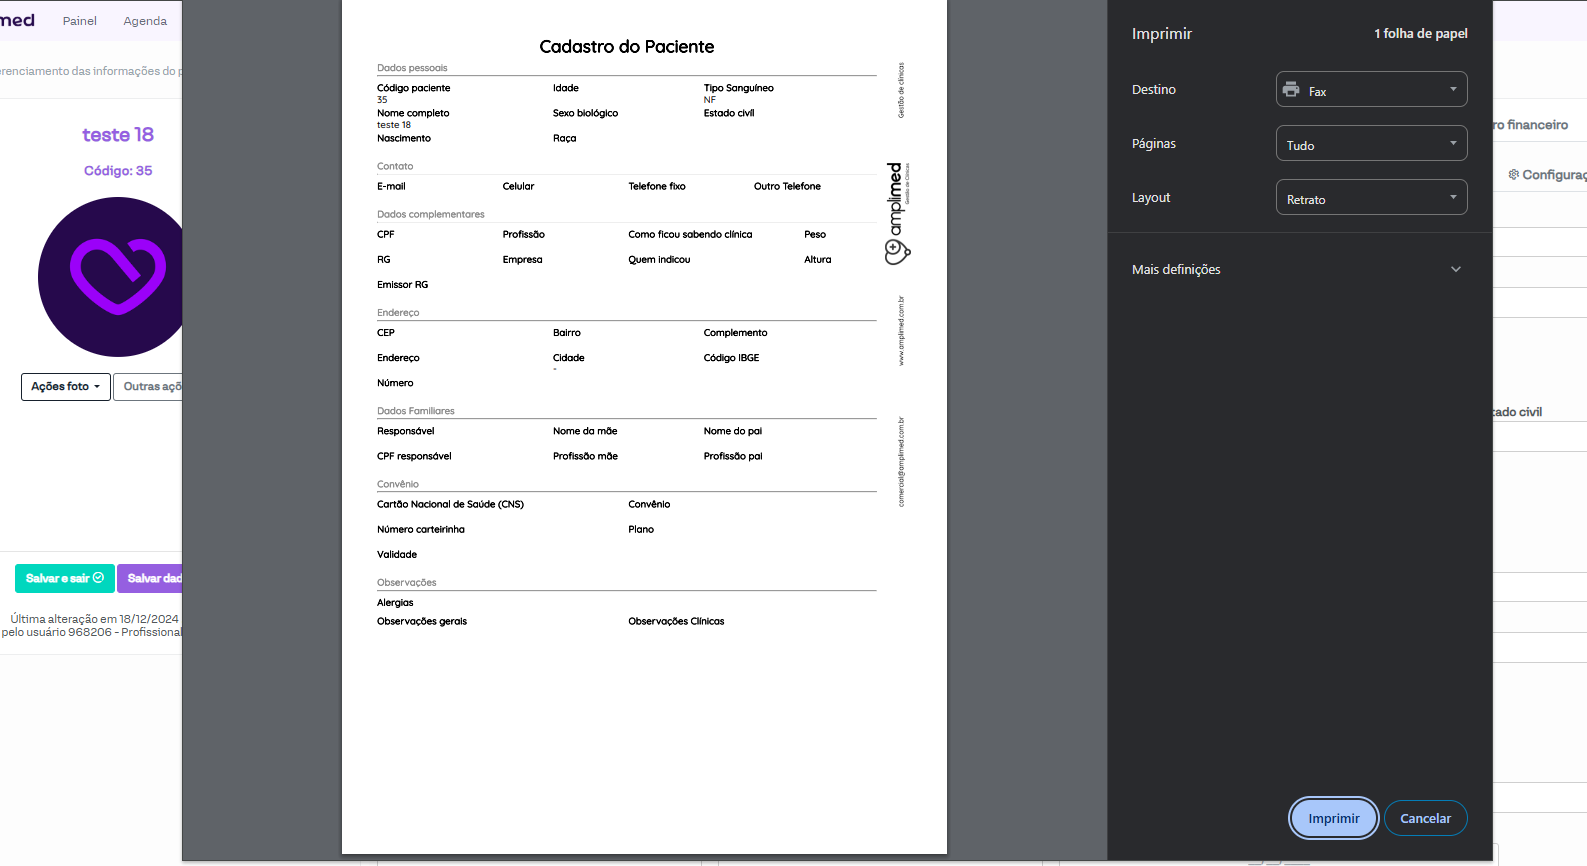Click the amplimed logo in print preview
The height and width of the screenshot is (866, 1587).
click(x=897, y=214)
